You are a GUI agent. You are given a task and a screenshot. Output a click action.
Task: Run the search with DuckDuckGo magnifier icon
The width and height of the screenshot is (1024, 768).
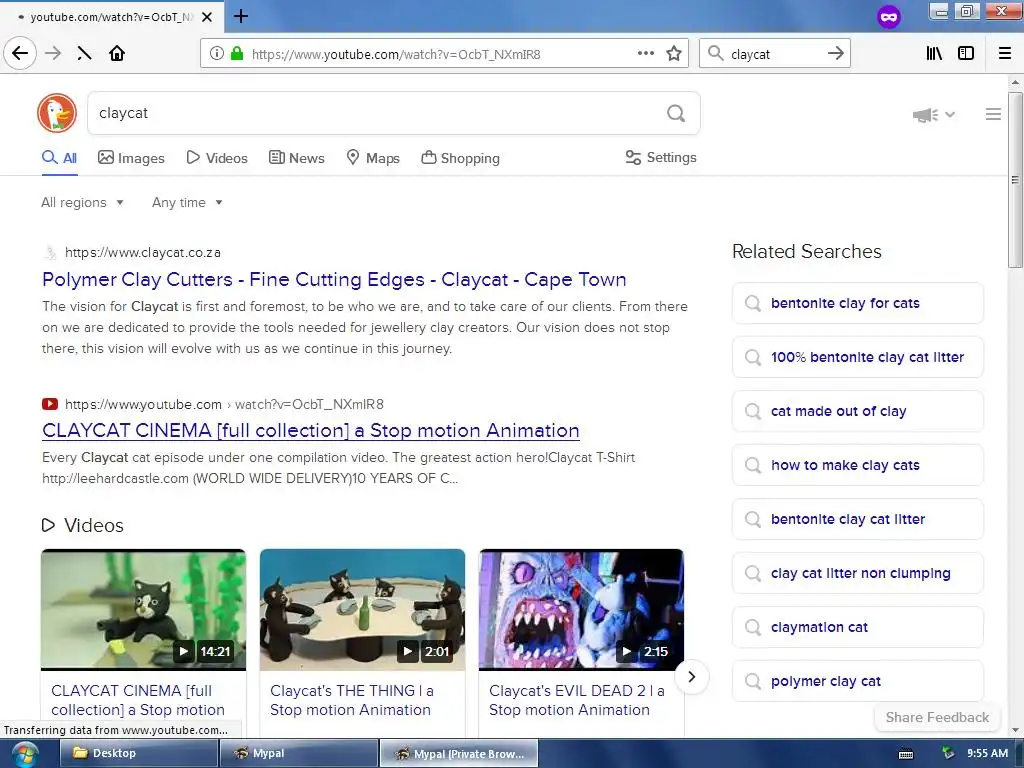pyautogui.click(x=676, y=114)
